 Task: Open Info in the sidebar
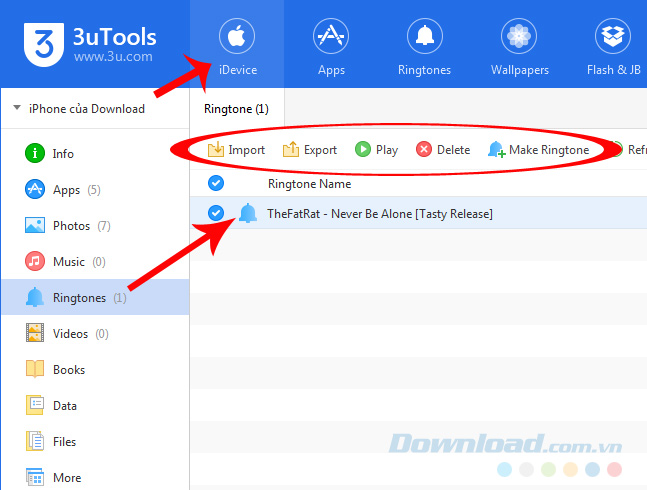pos(62,154)
